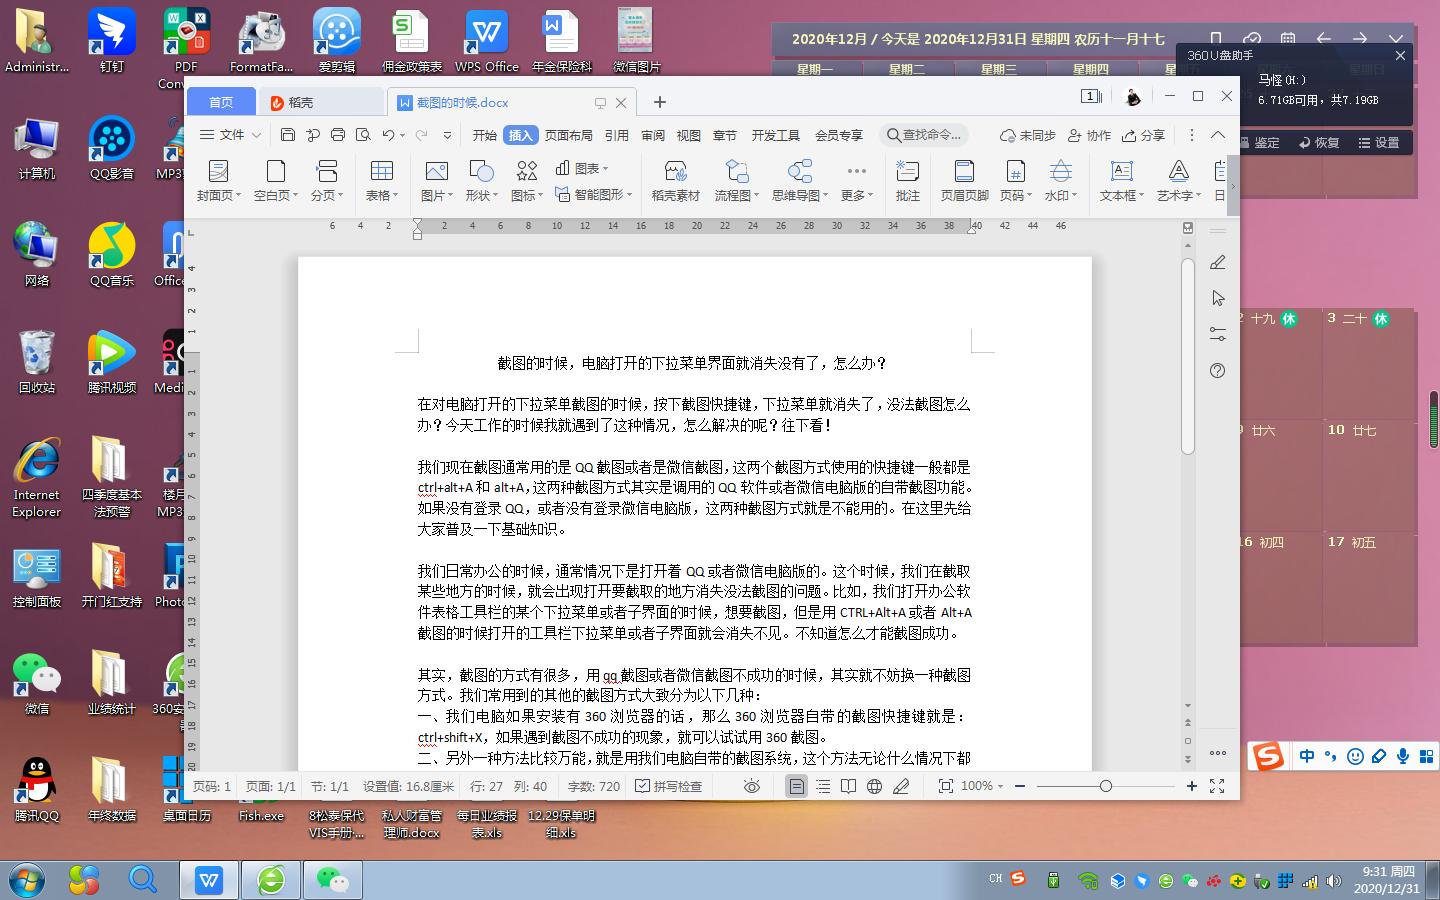Insert a picture with the 图片 tool
The image size is (1440, 900).
tap(434, 180)
